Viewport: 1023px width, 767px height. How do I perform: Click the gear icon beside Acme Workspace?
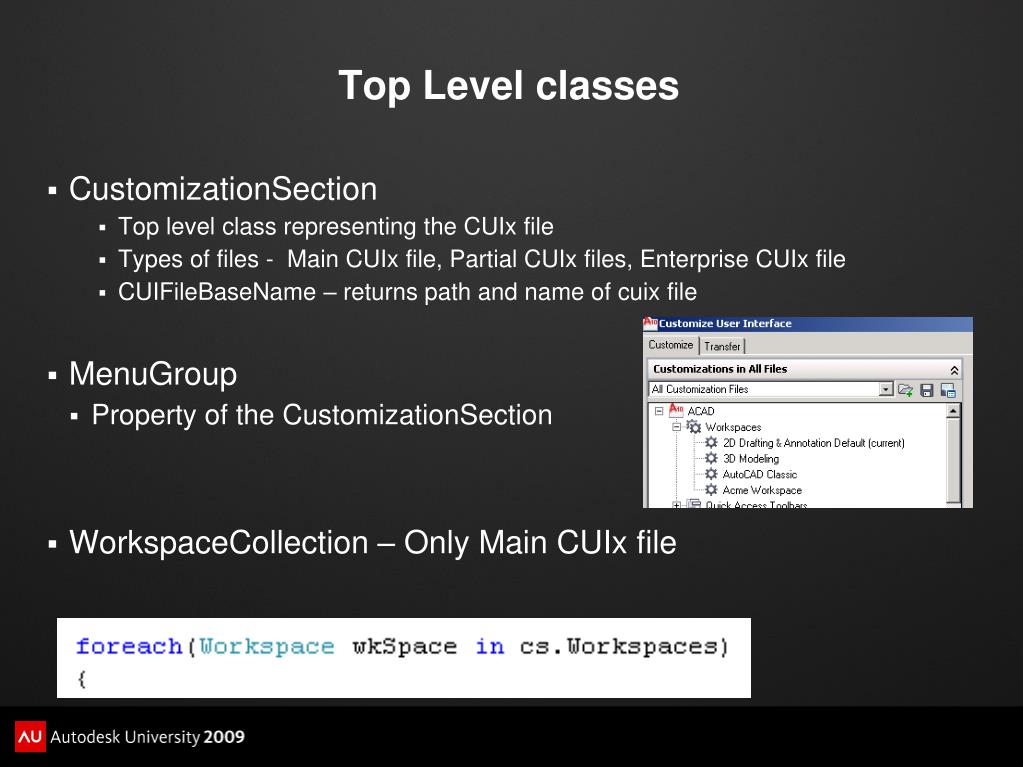pos(711,490)
